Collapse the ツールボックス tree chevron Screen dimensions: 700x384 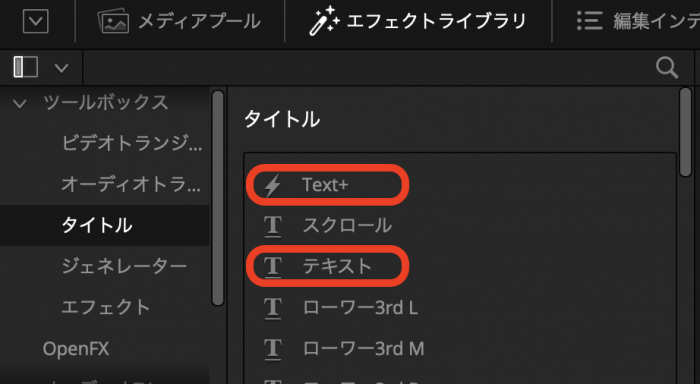click(x=20, y=104)
